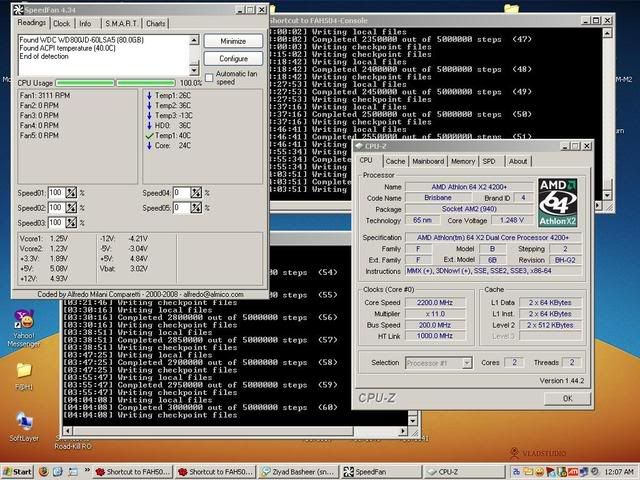Click the first CPU Usage green bar
The image size is (640, 480).
pyautogui.click(x=84, y=83)
